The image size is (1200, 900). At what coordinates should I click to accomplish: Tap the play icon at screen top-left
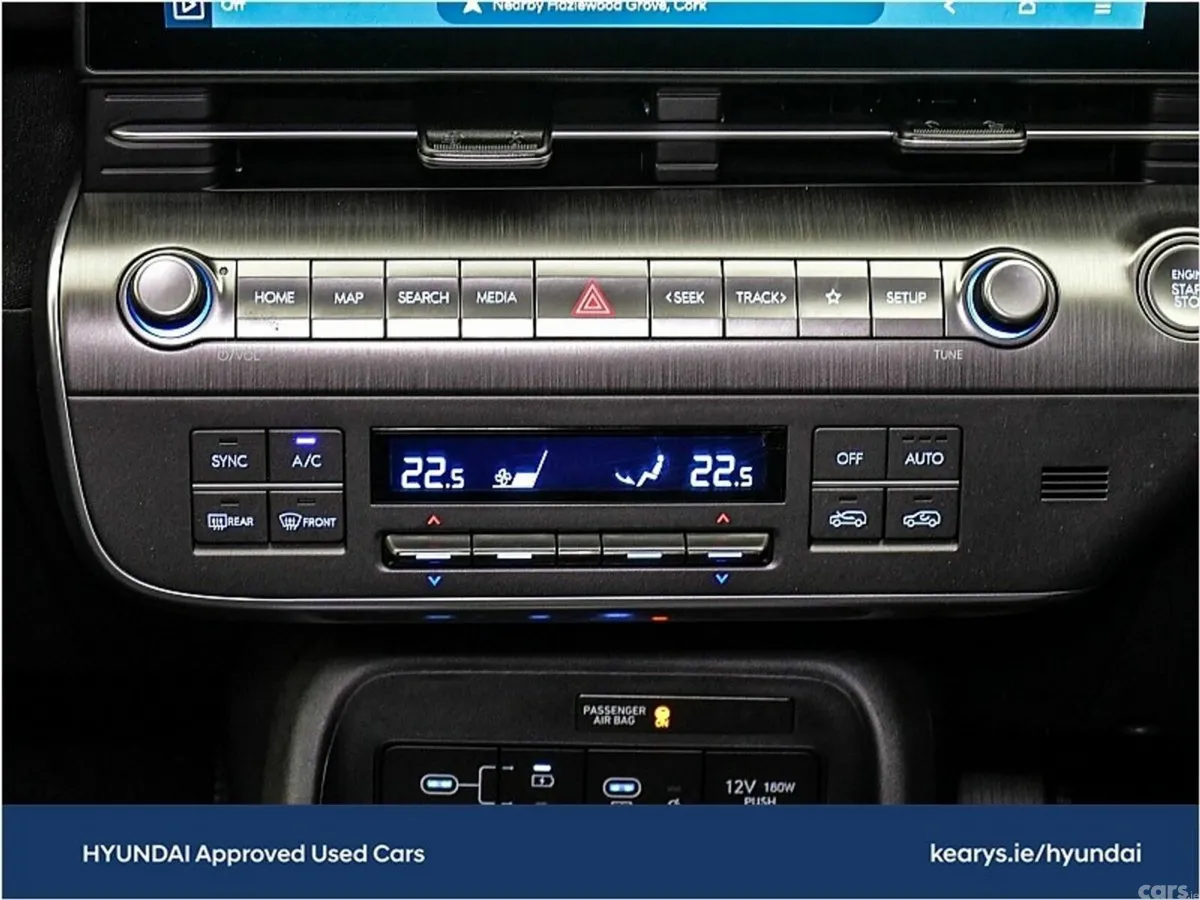[x=188, y=10]
